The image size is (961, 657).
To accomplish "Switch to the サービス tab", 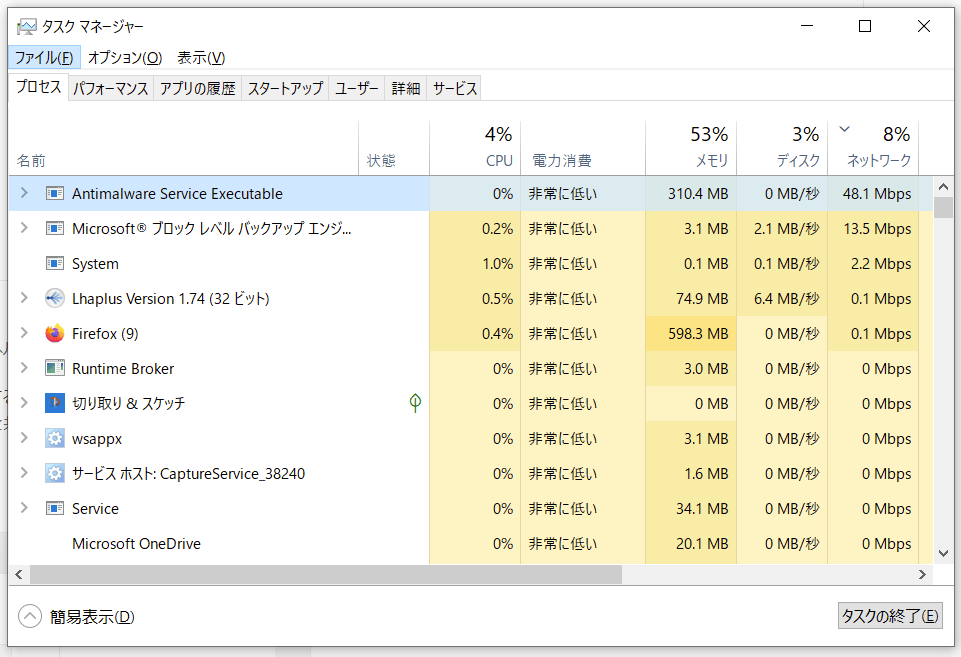I will pos(454,89).
